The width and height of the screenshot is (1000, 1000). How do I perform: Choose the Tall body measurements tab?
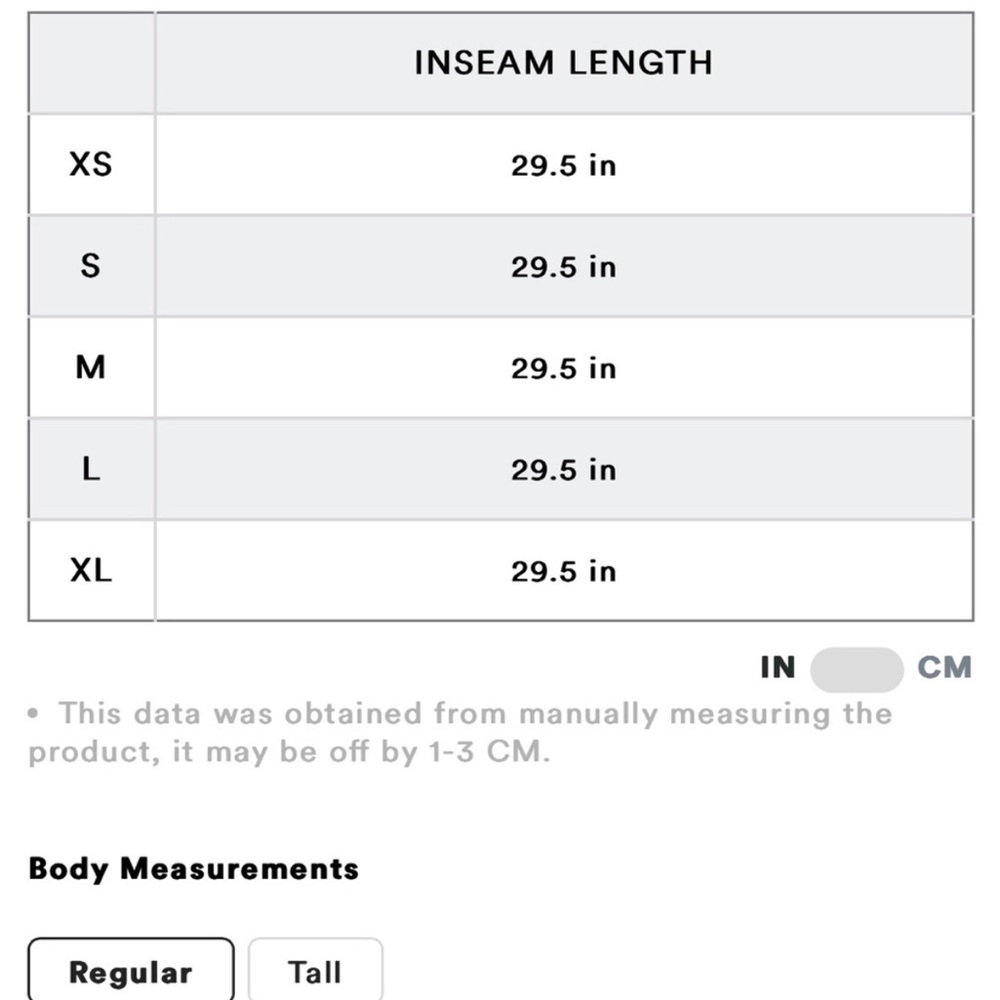tap(315, 969)
